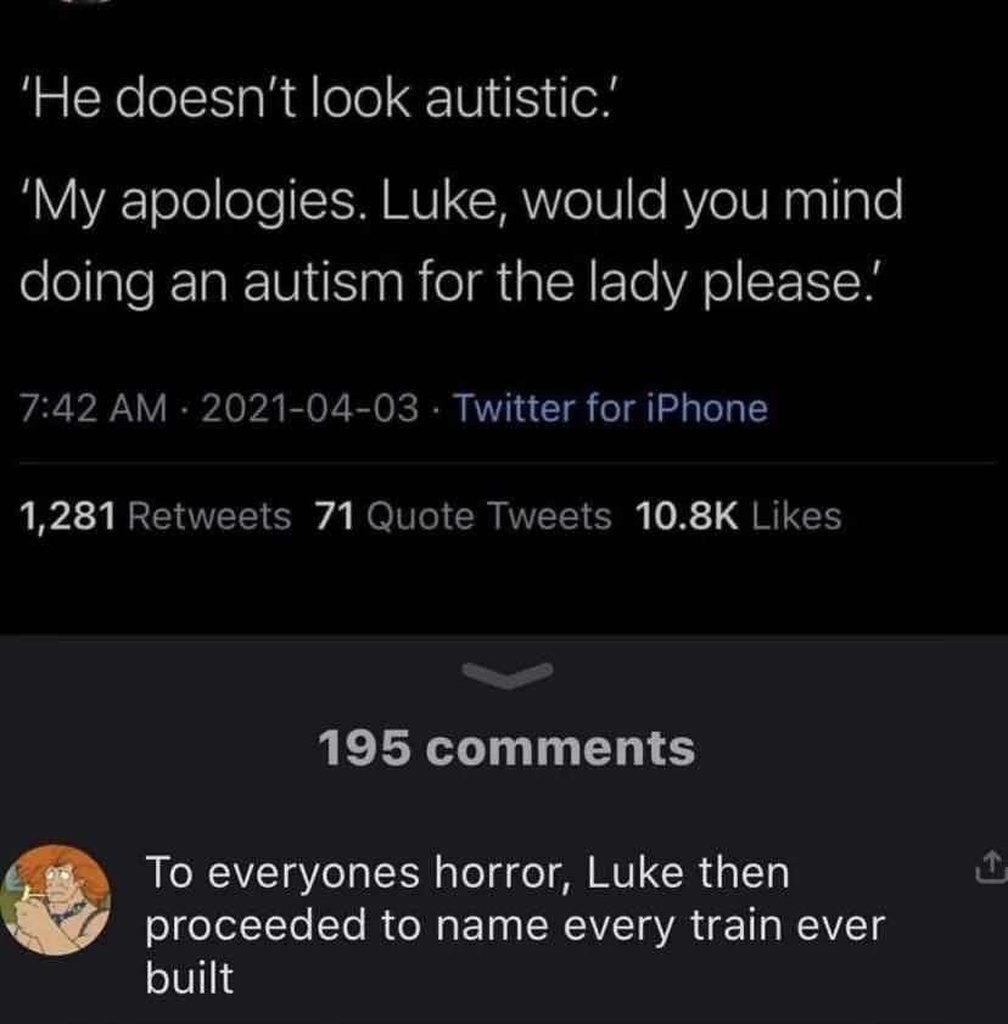Screen dimensions: 1008x1024
Task: View the 71 Quote Tweets list
Action: [x=464, y=516]
